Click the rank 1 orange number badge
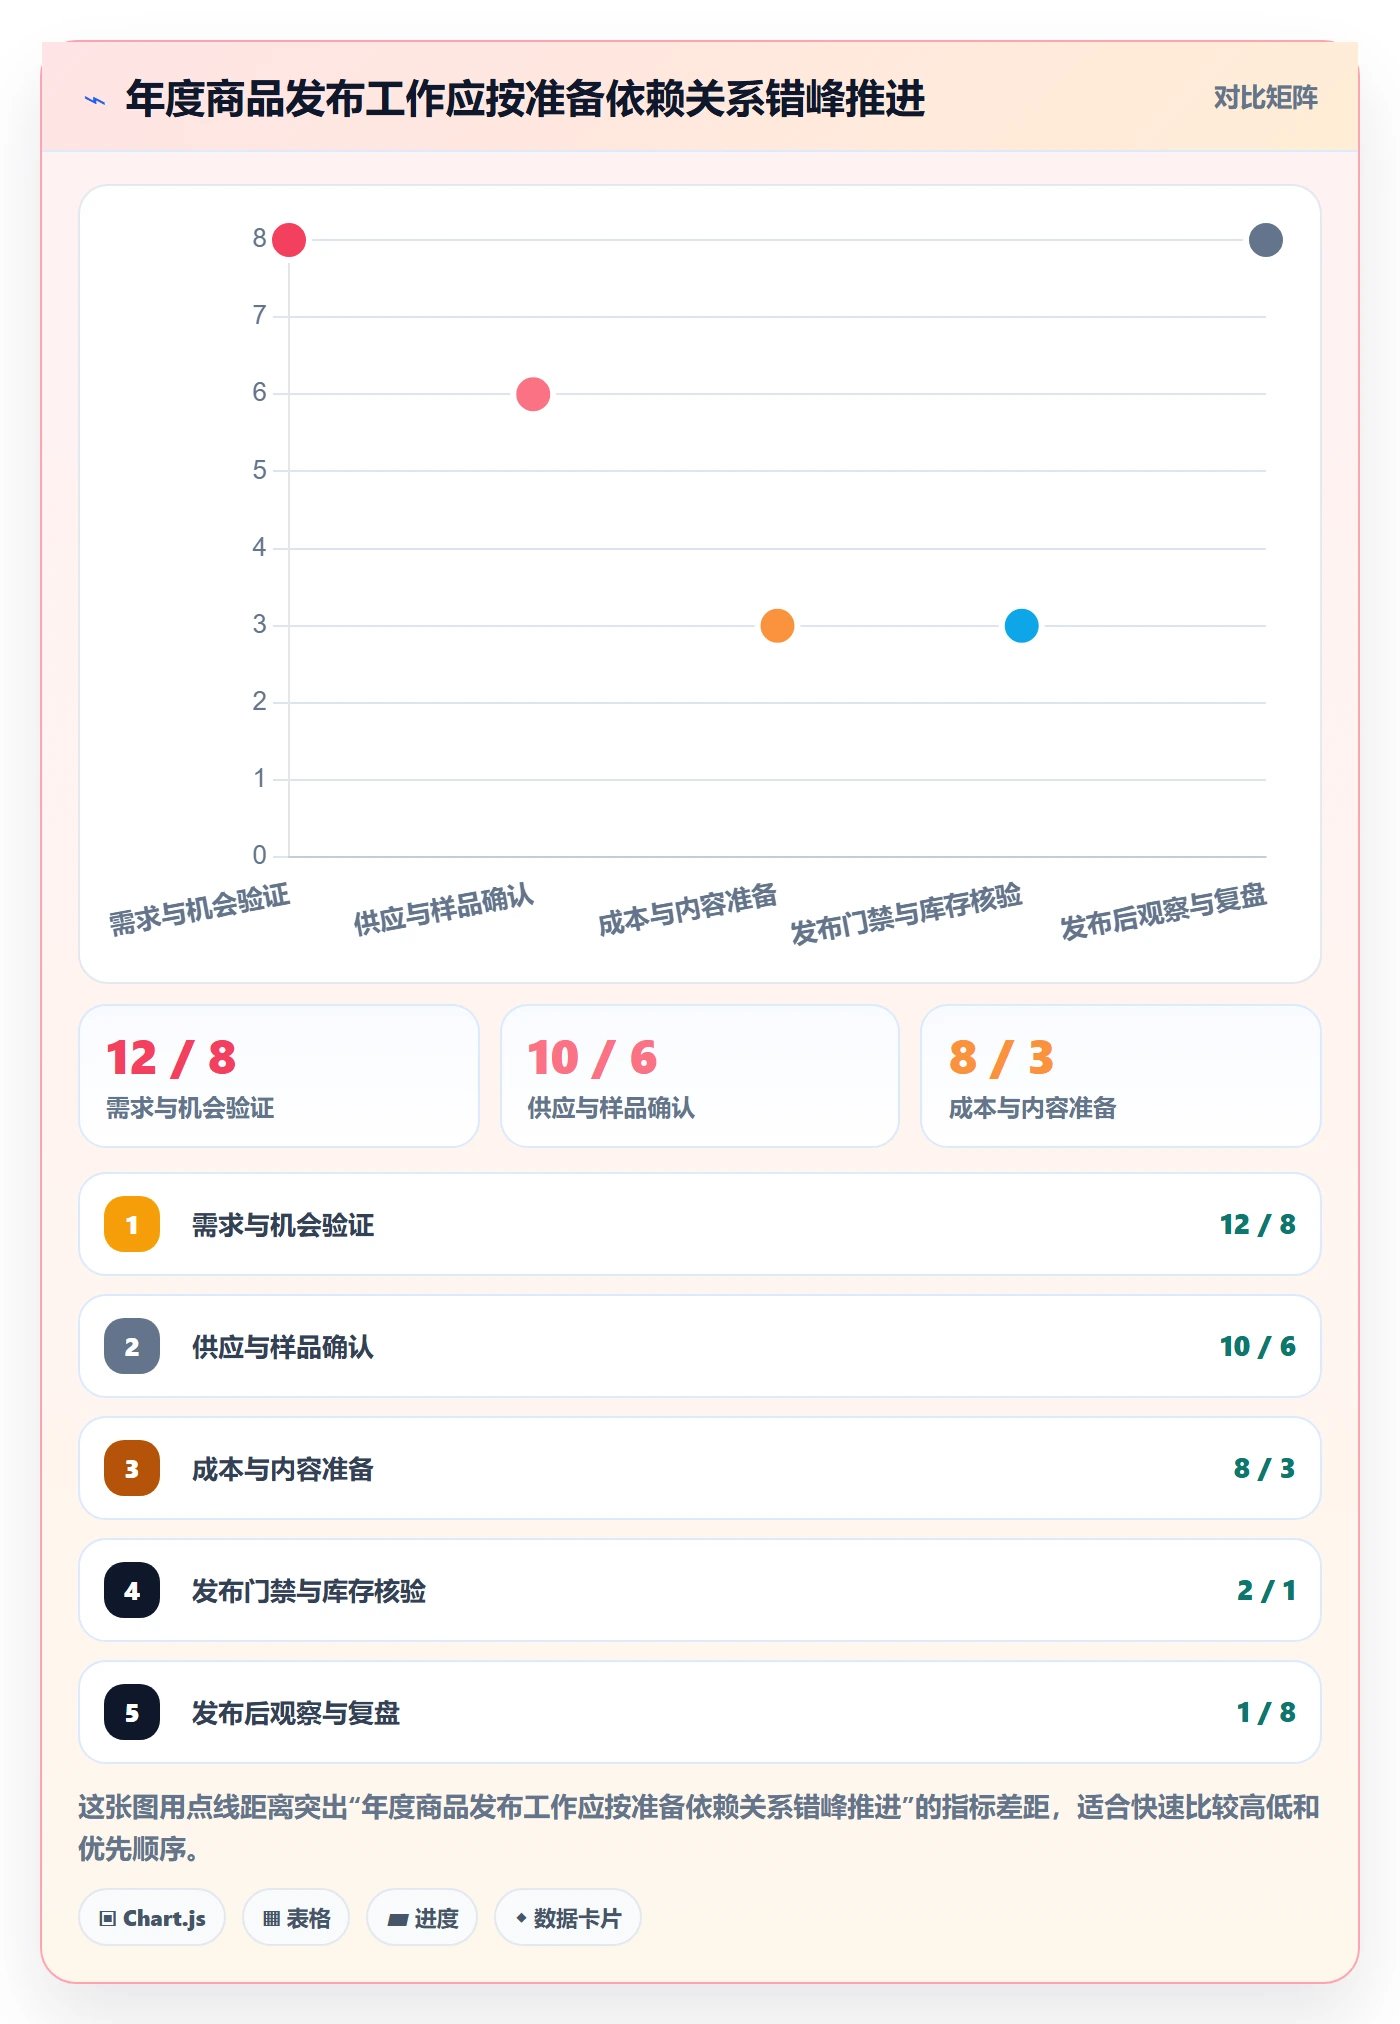Viewport: 1400px width, 2024px height. click(x=132, y=1224)
